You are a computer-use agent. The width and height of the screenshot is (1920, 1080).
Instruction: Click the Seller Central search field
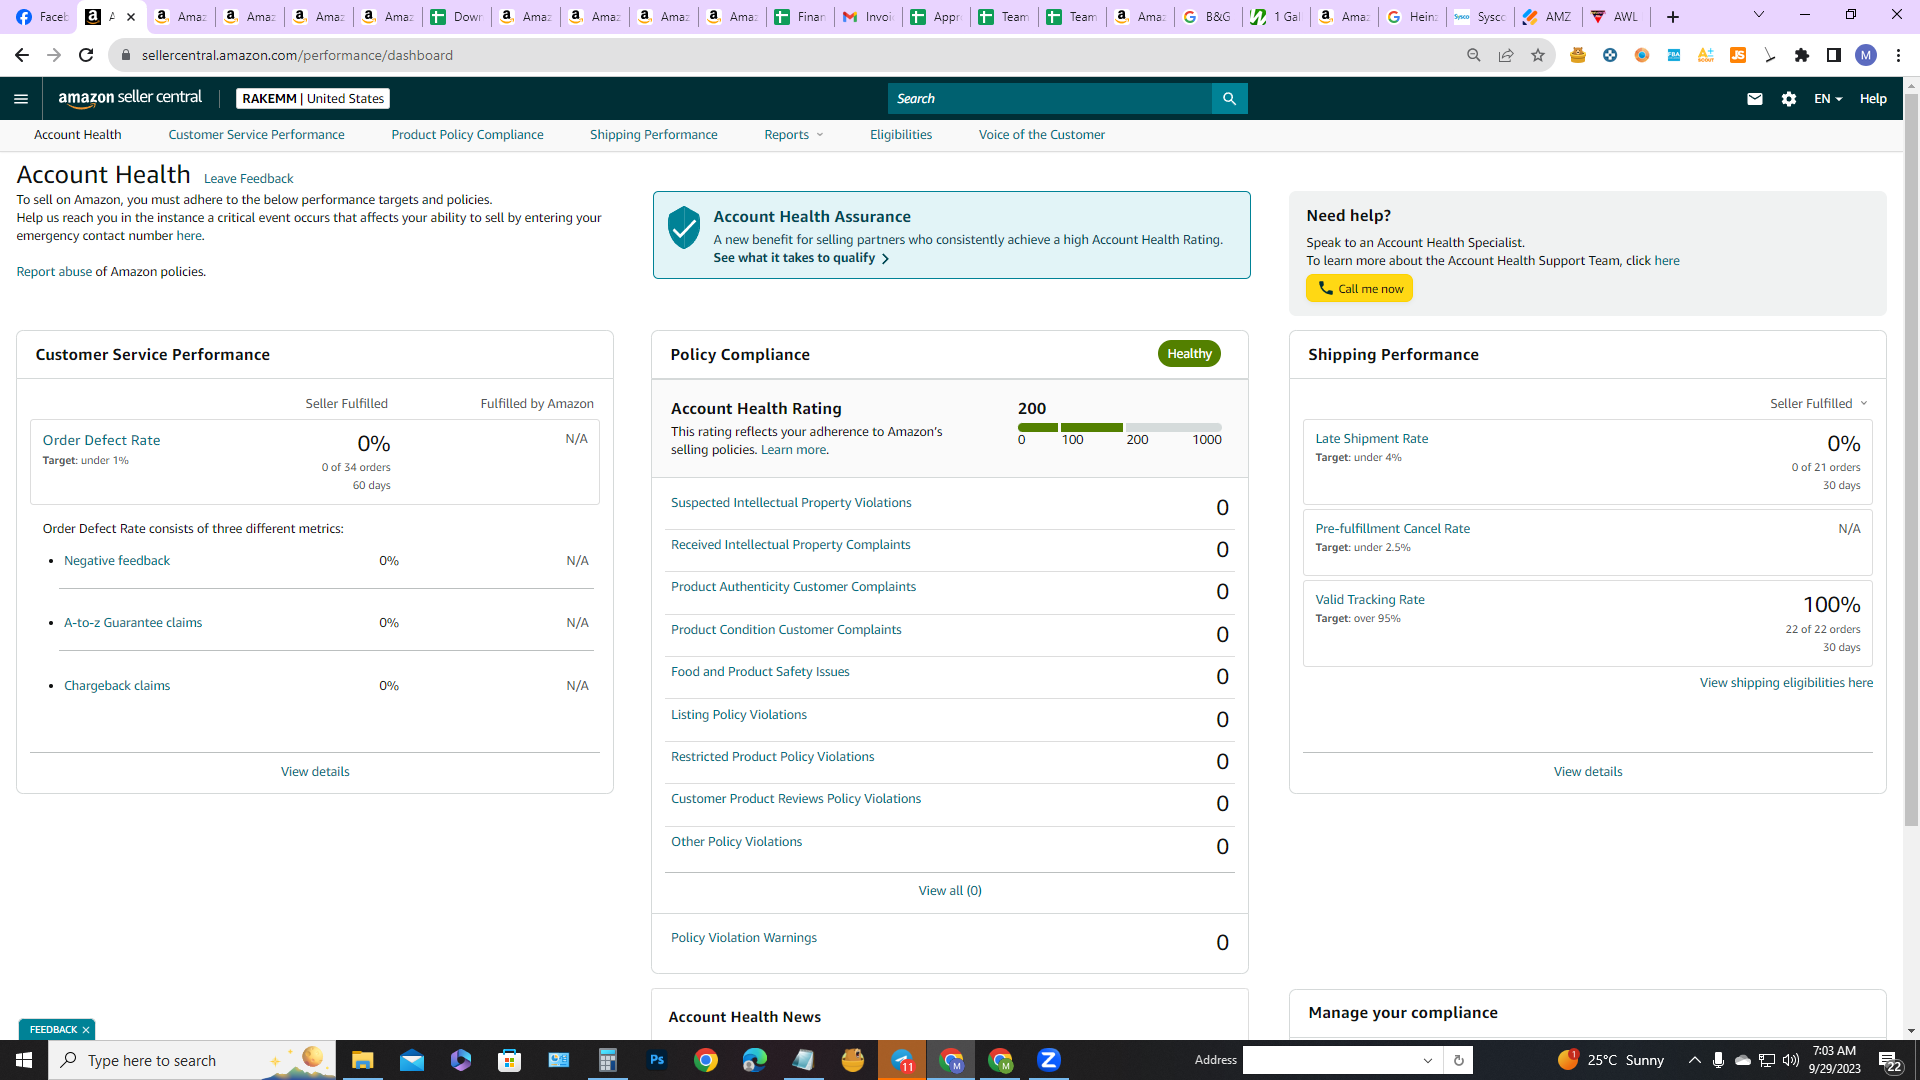[x=1049, y=98]
